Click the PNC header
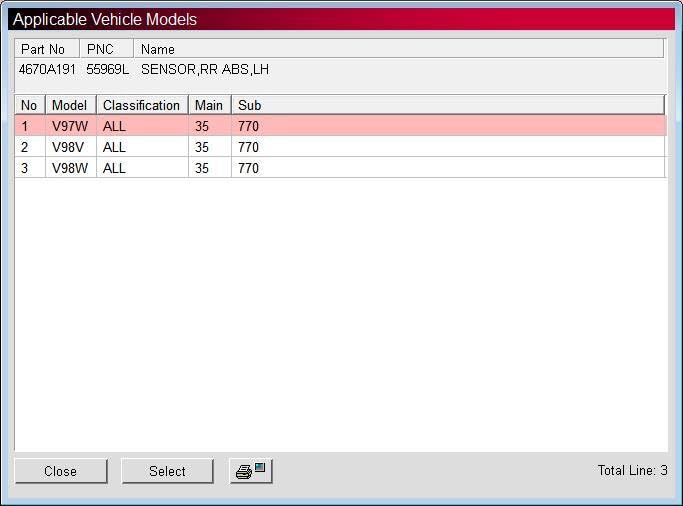683x506 pixels. 106,49
